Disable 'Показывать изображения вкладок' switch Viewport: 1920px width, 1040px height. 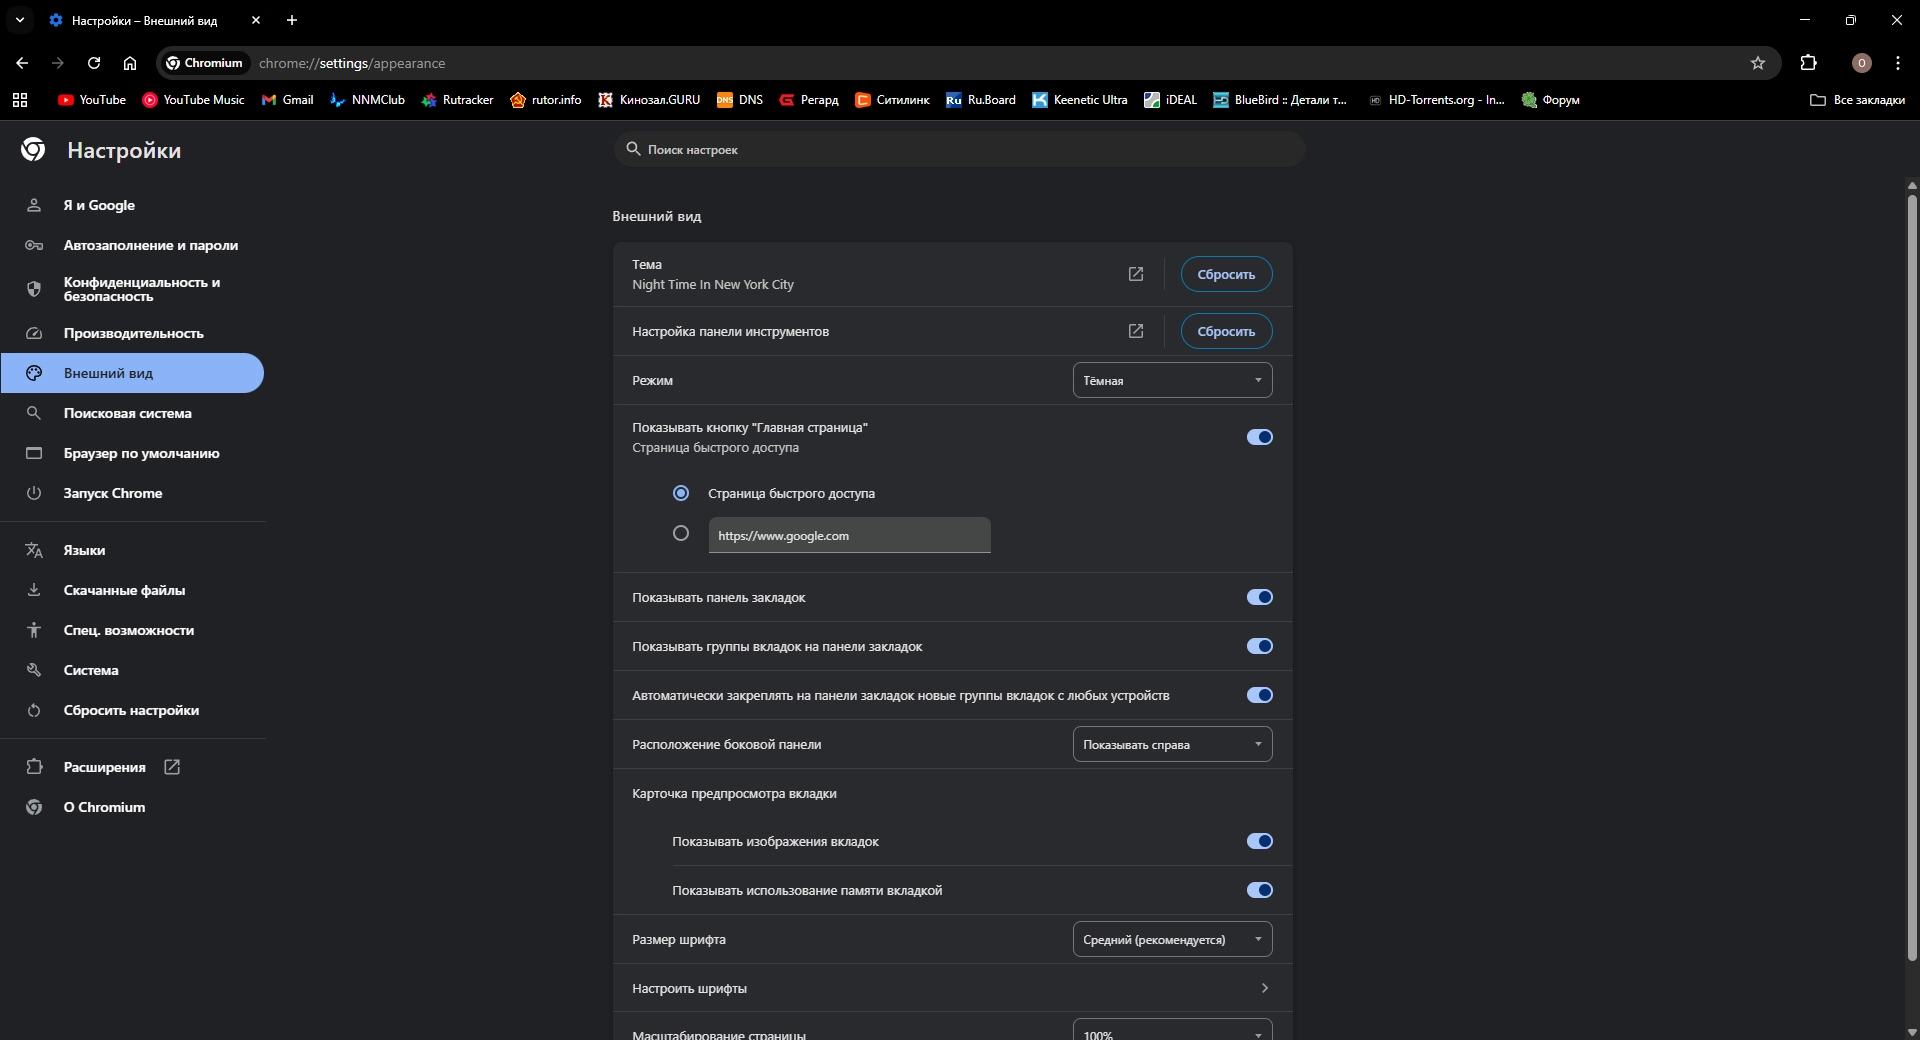[1259, 841]
